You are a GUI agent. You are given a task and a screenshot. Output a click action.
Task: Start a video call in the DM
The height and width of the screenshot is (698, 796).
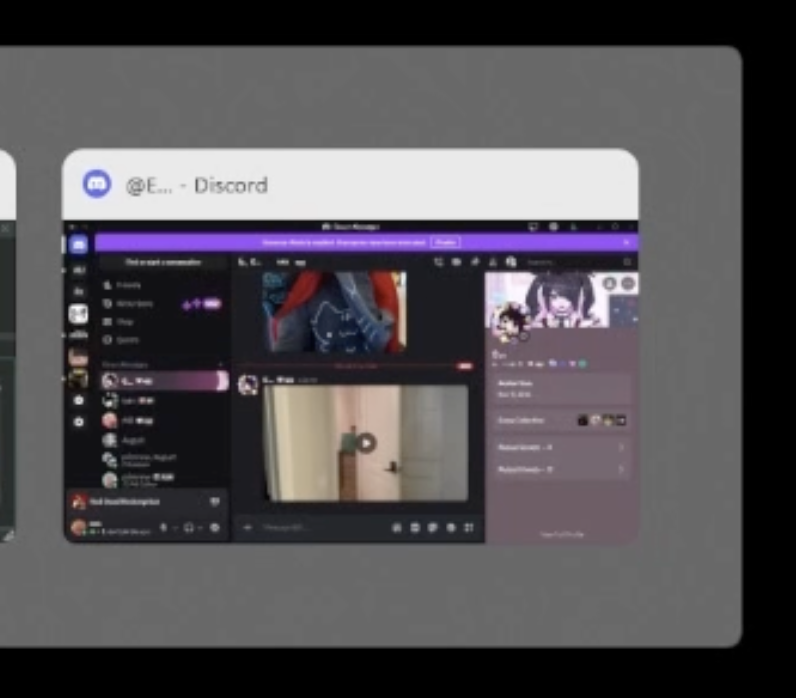coord(457,262)
